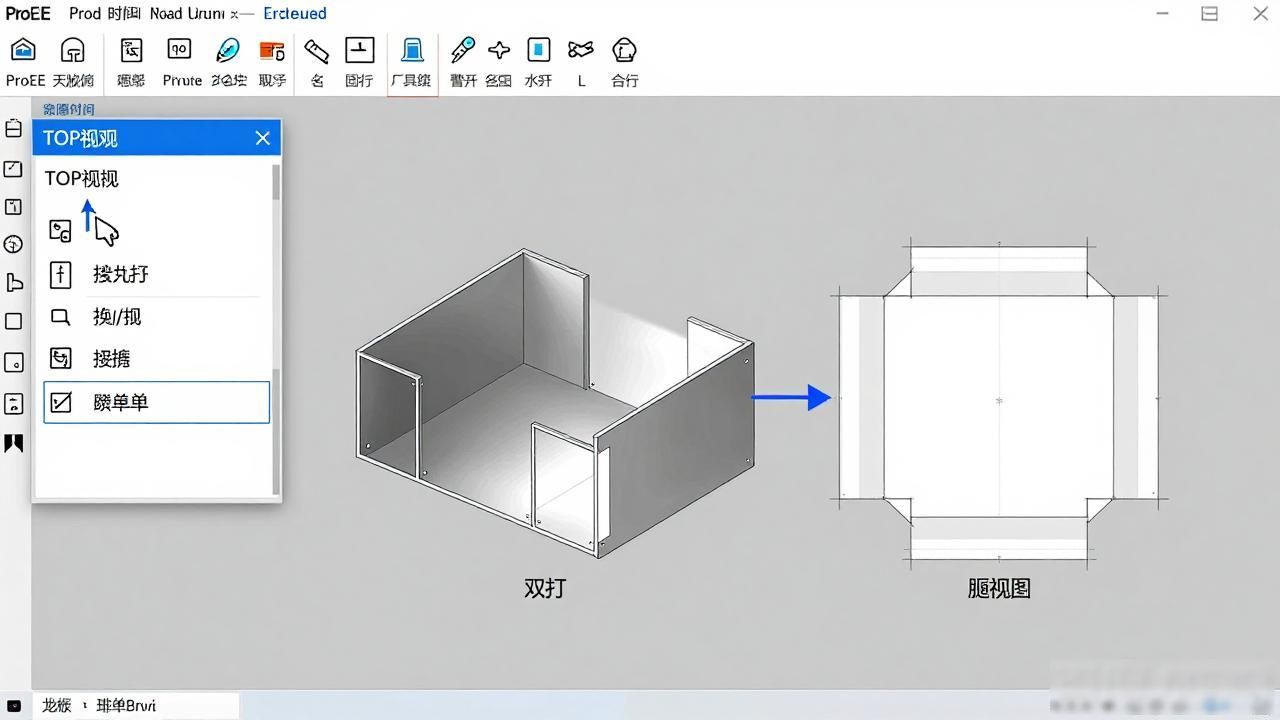Select the blue feather pen tool icon

click(228, 50)
